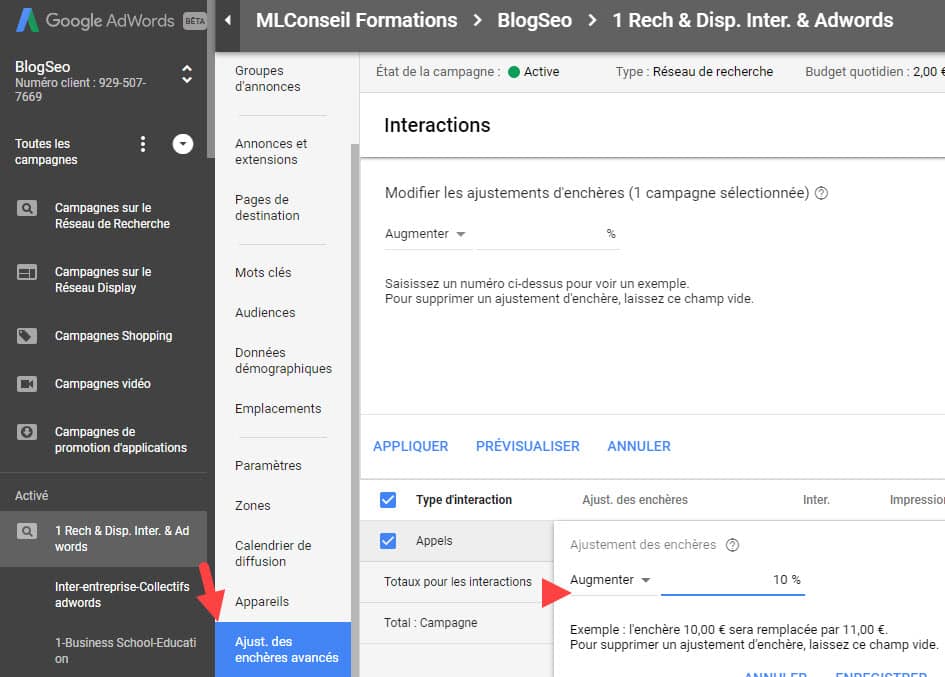
Task: Open help icon next to Ajustement des enchères
Action: click(x=732, y=545)
